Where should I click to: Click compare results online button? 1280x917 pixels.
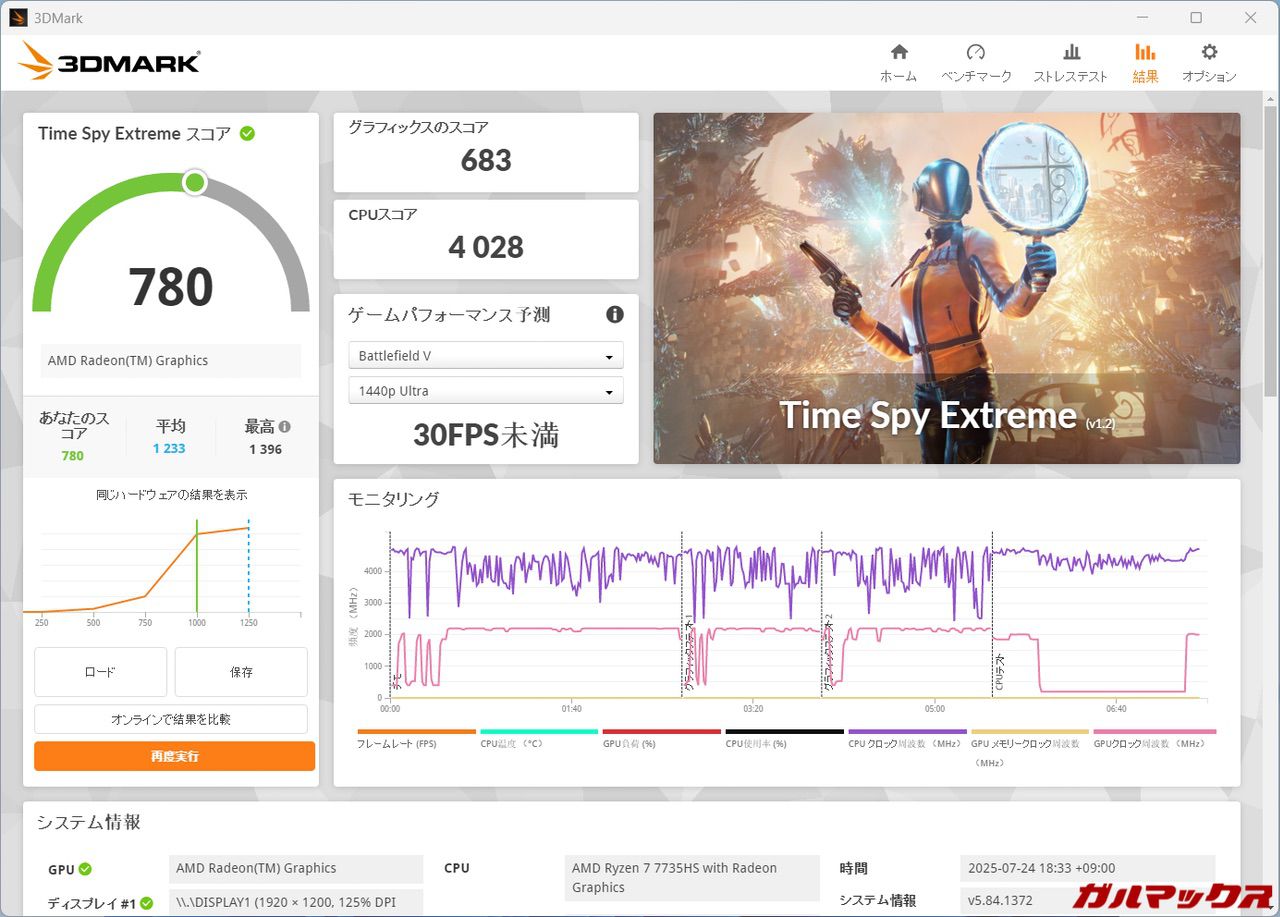pyautogui.click(x=171, y=719)
